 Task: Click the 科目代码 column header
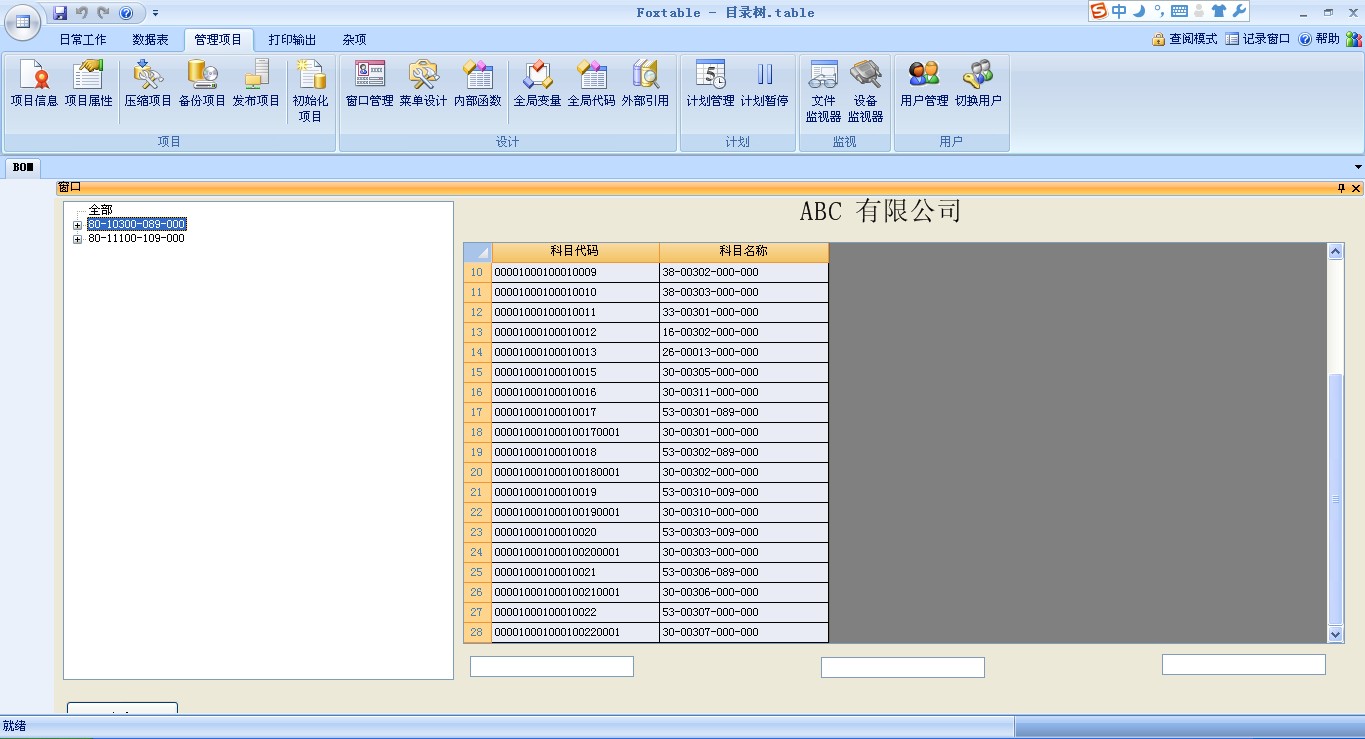(x=575, y=251)
